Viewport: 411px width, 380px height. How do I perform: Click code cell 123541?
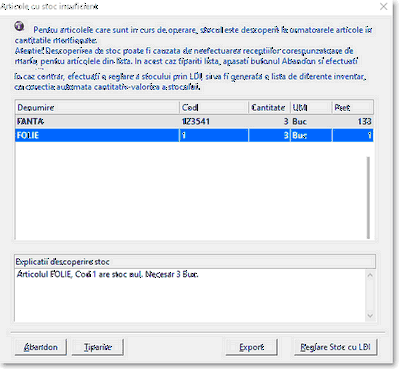point(214,121)
